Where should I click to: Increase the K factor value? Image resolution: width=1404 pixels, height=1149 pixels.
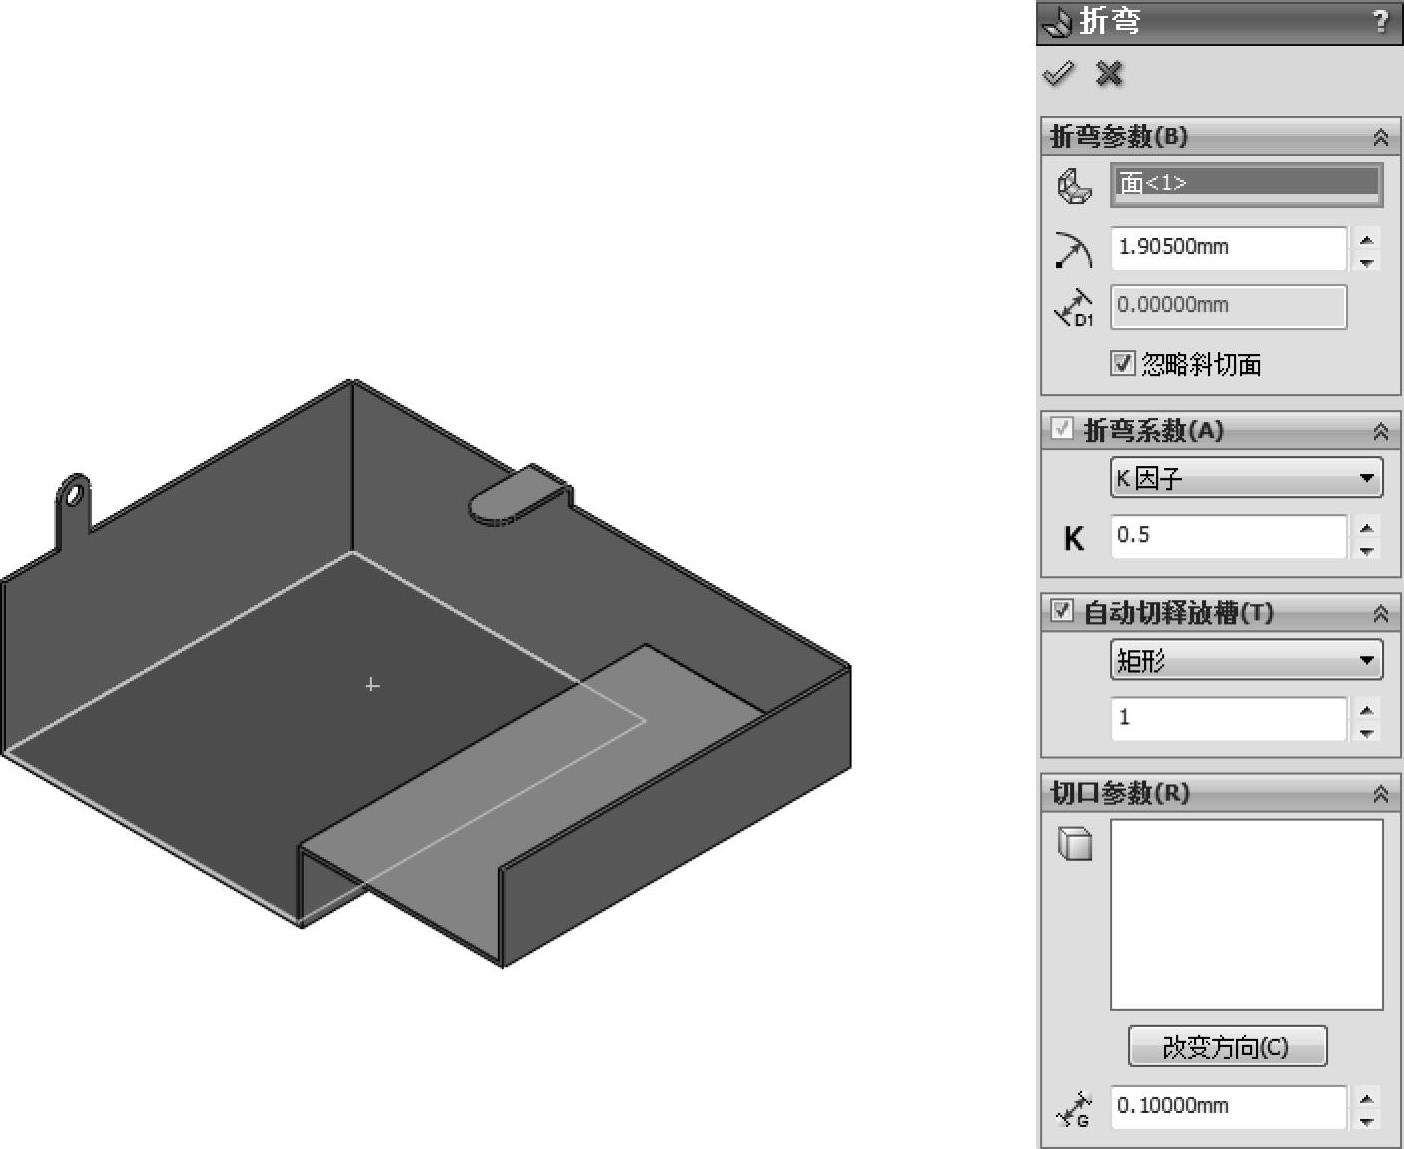coord(1367,527)
